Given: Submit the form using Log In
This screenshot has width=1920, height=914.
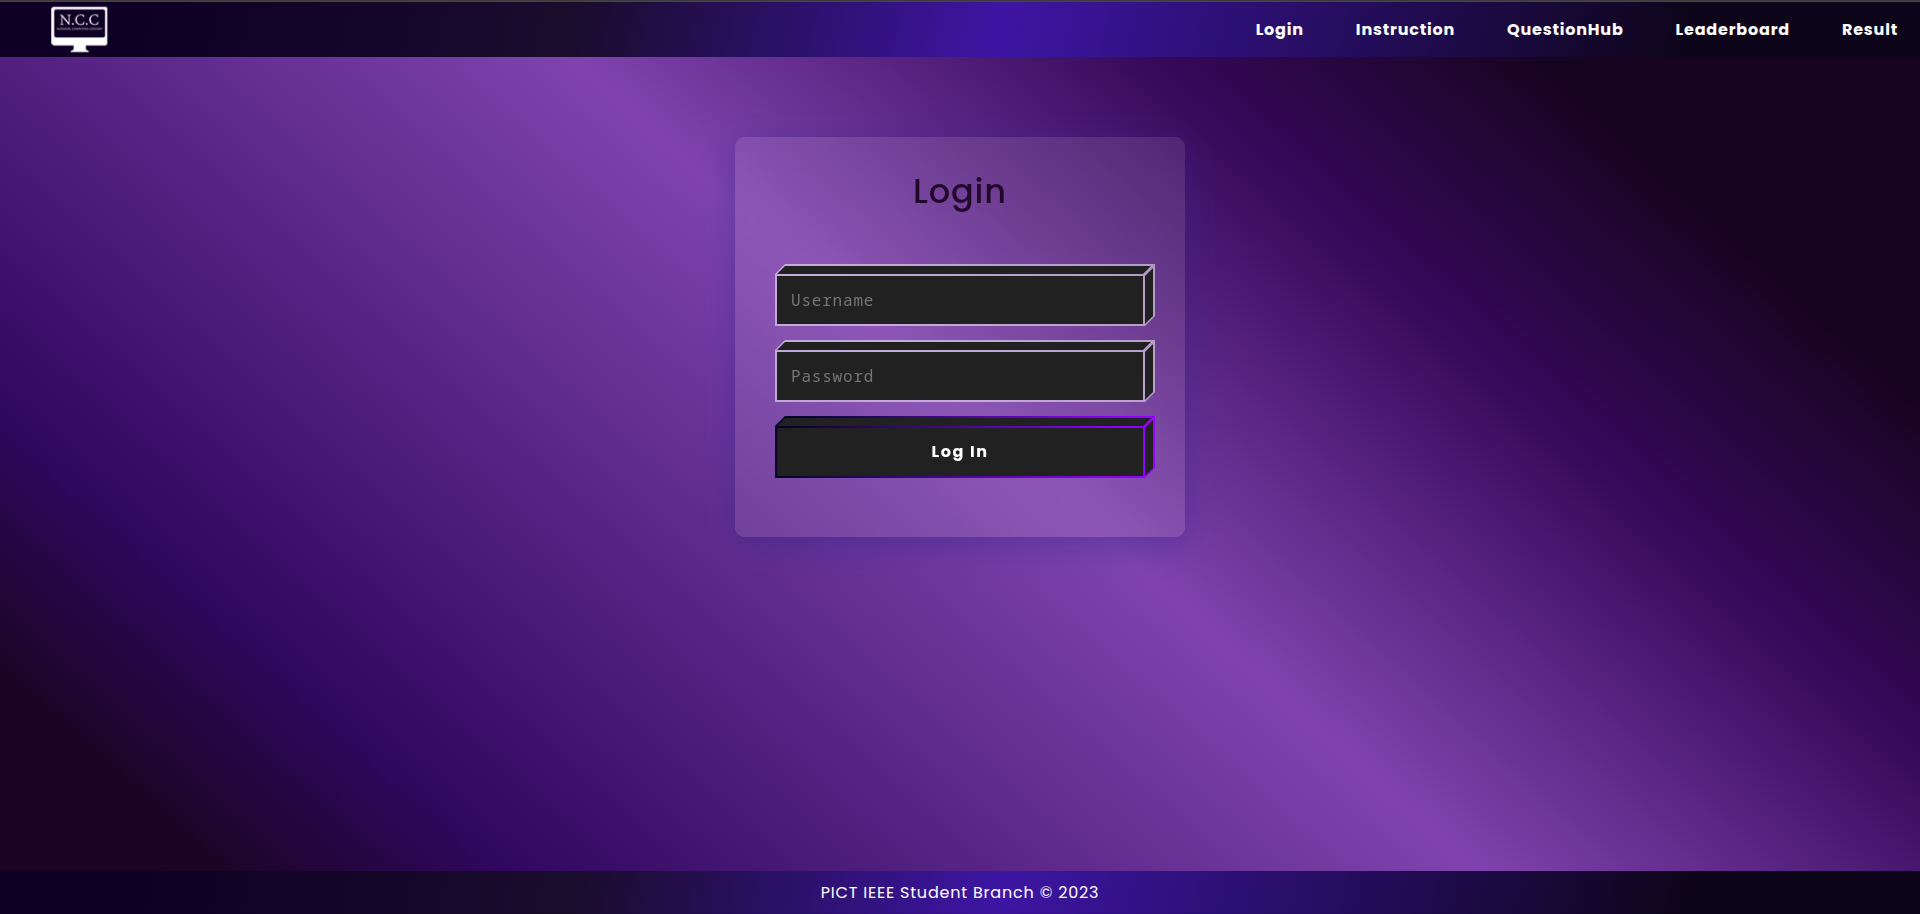Looking at the screenshot, I should click(959, 452).
